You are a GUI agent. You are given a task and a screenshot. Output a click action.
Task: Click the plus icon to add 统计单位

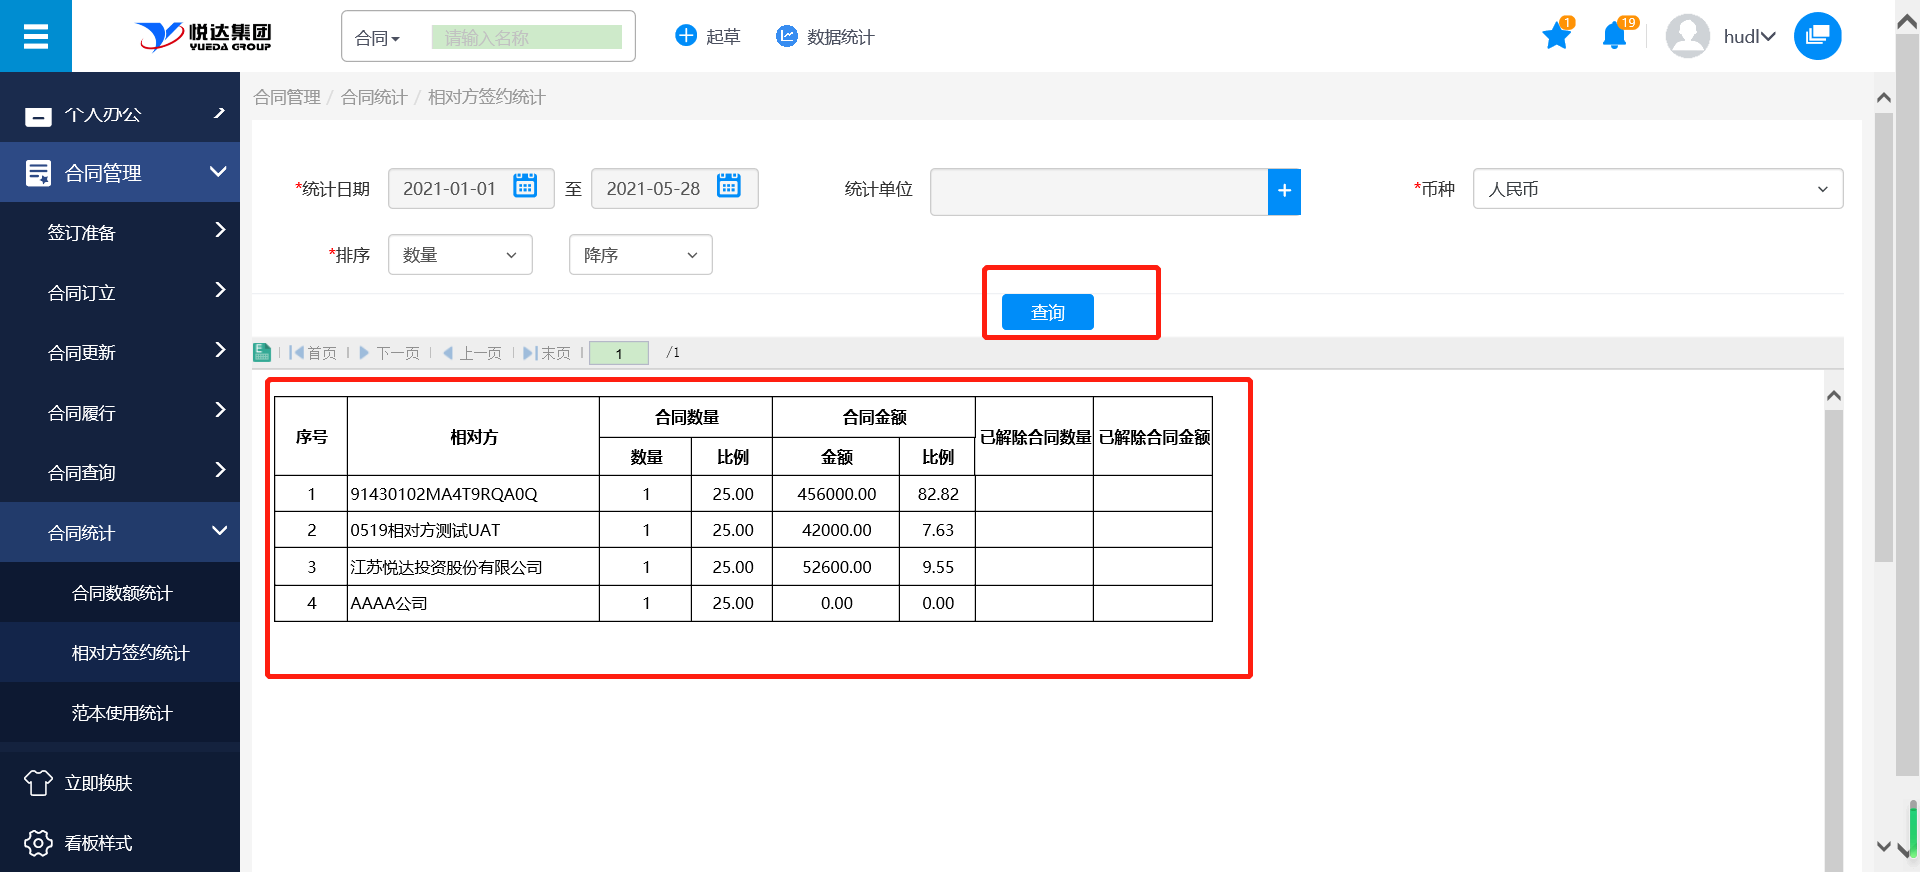pyautogui.click(x=1284, y=191)
